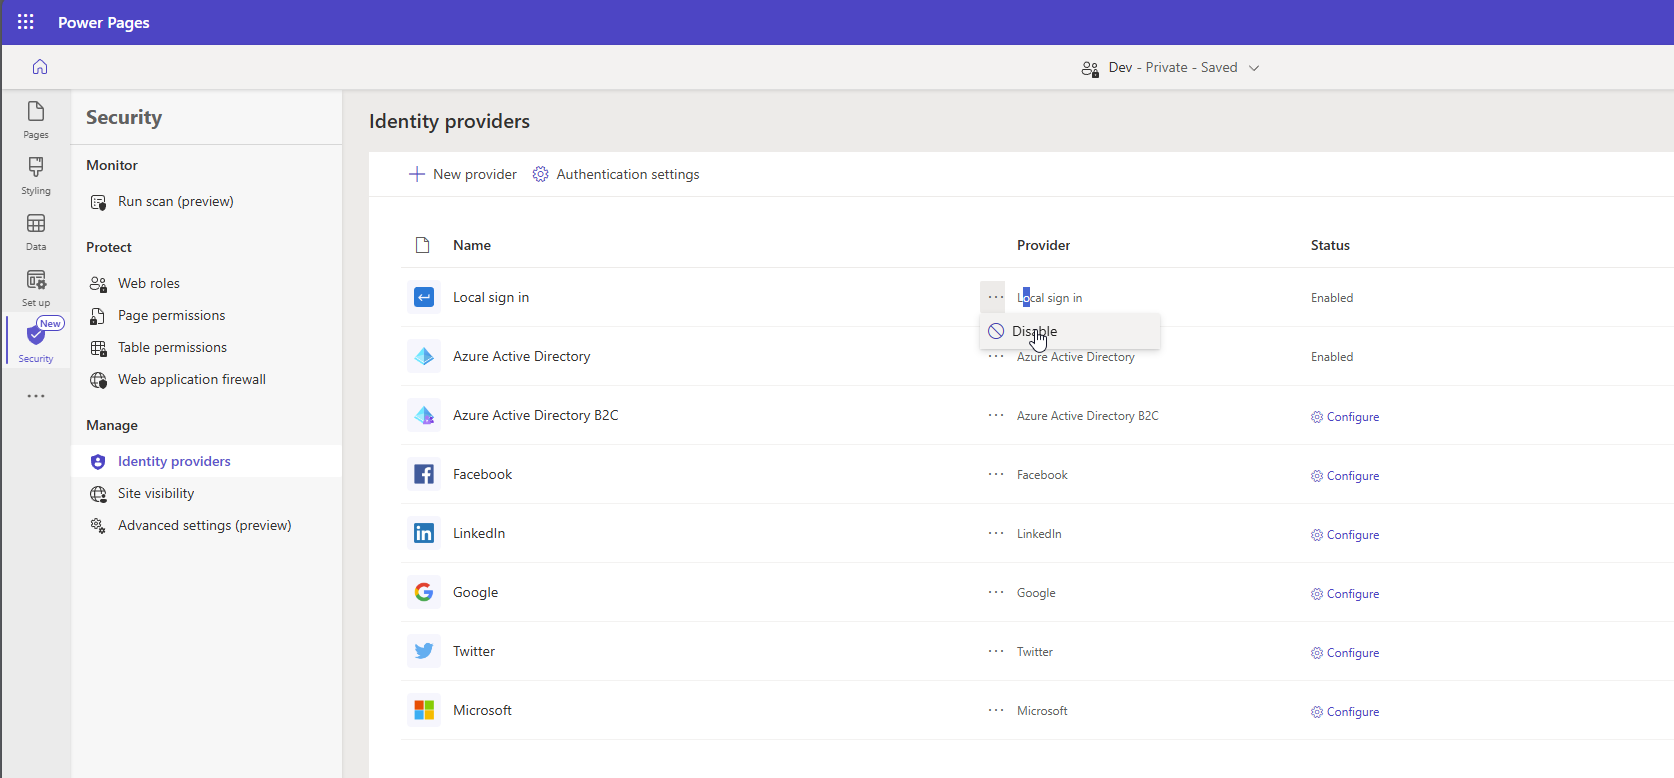Image resolution: width=1674 pixels, height=778 pixels.
Task: Open more options for Google row
Action: click(995, 592)
